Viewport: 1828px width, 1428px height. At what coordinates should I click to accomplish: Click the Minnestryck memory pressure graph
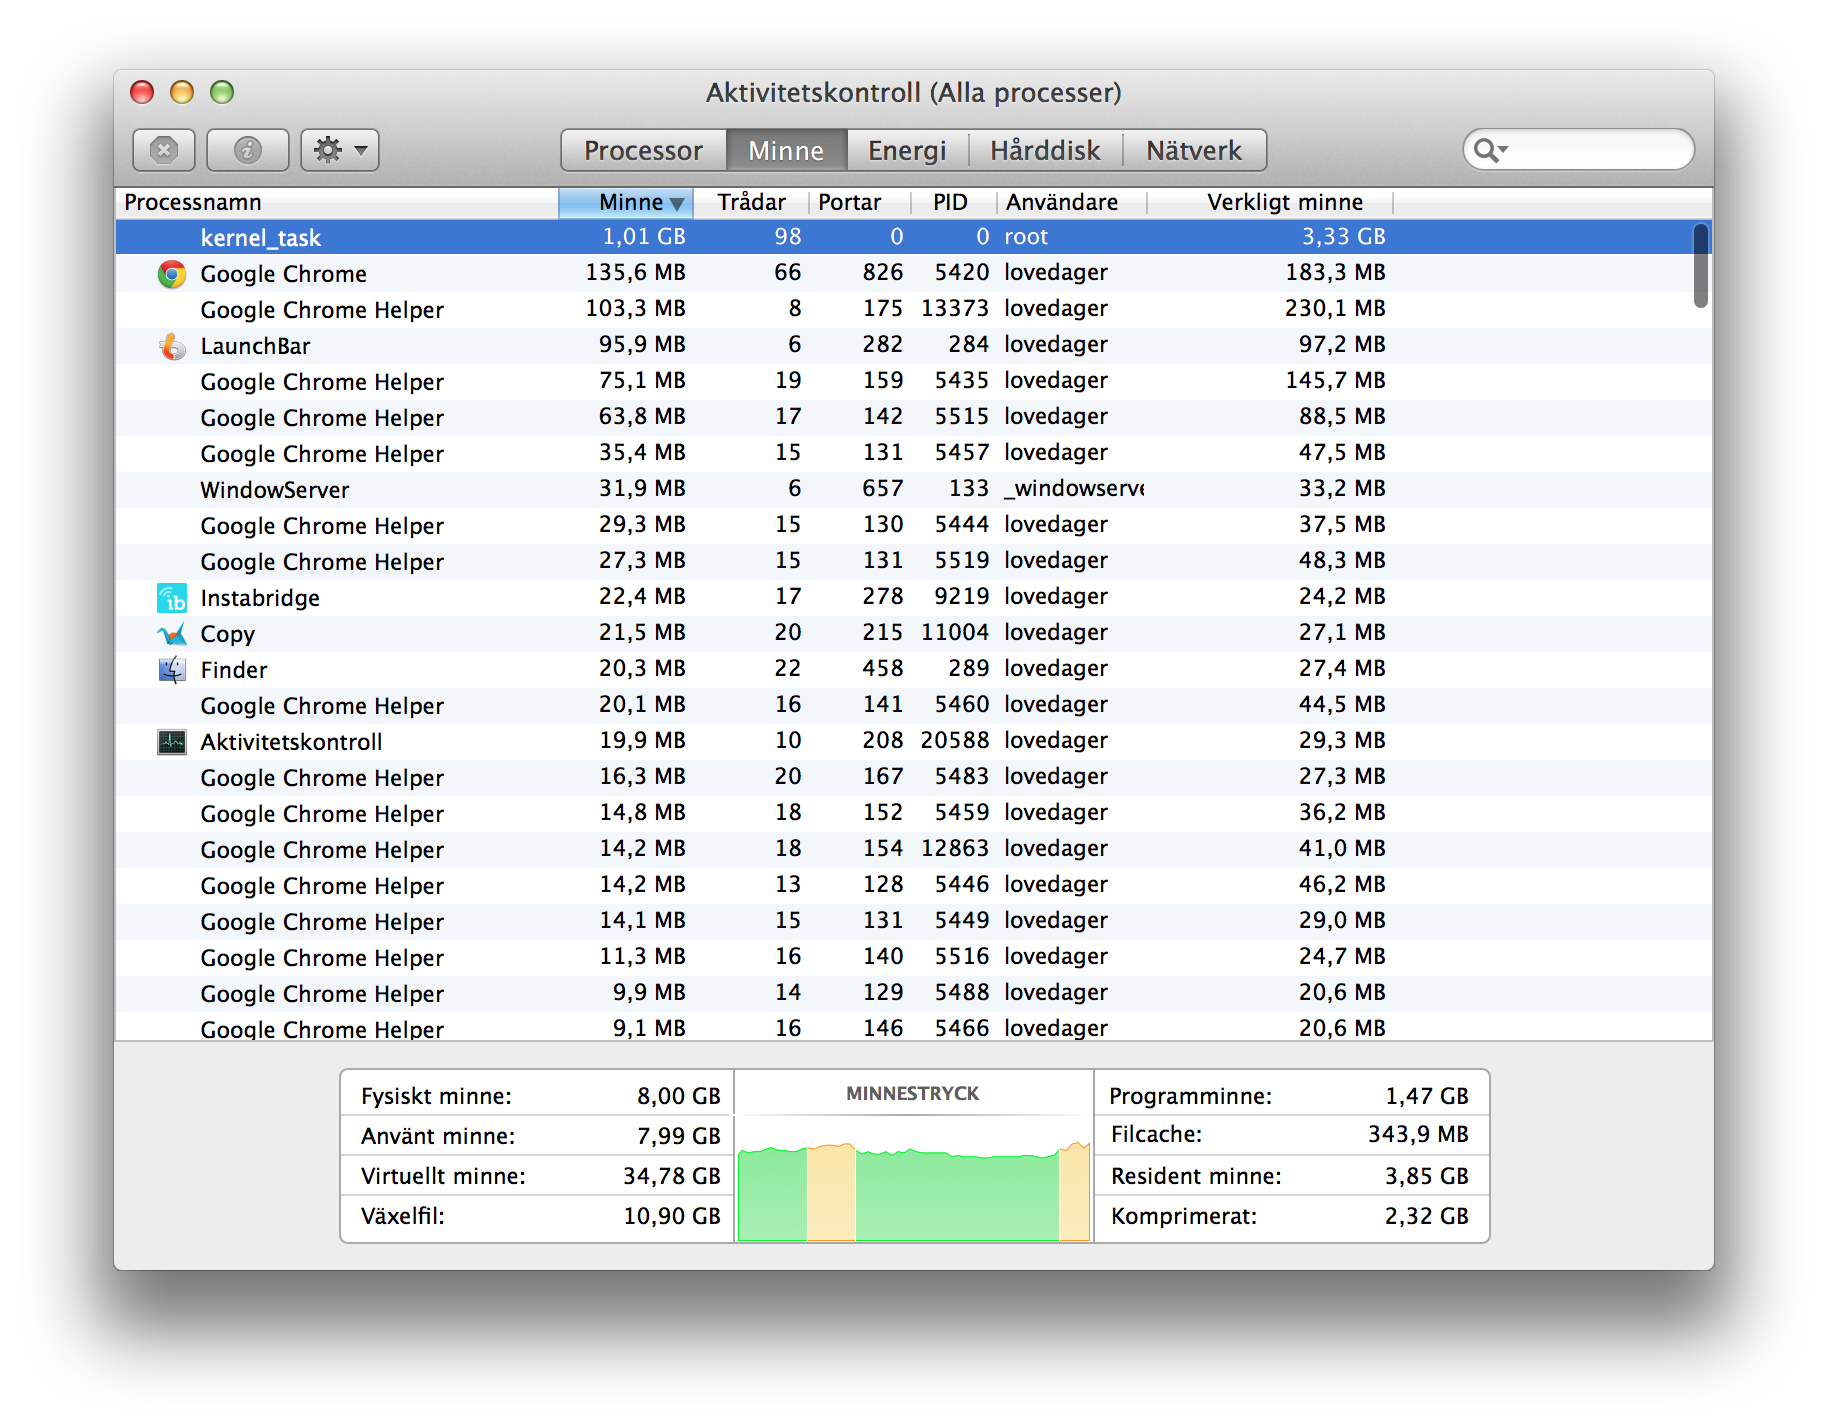point(913,1190)
